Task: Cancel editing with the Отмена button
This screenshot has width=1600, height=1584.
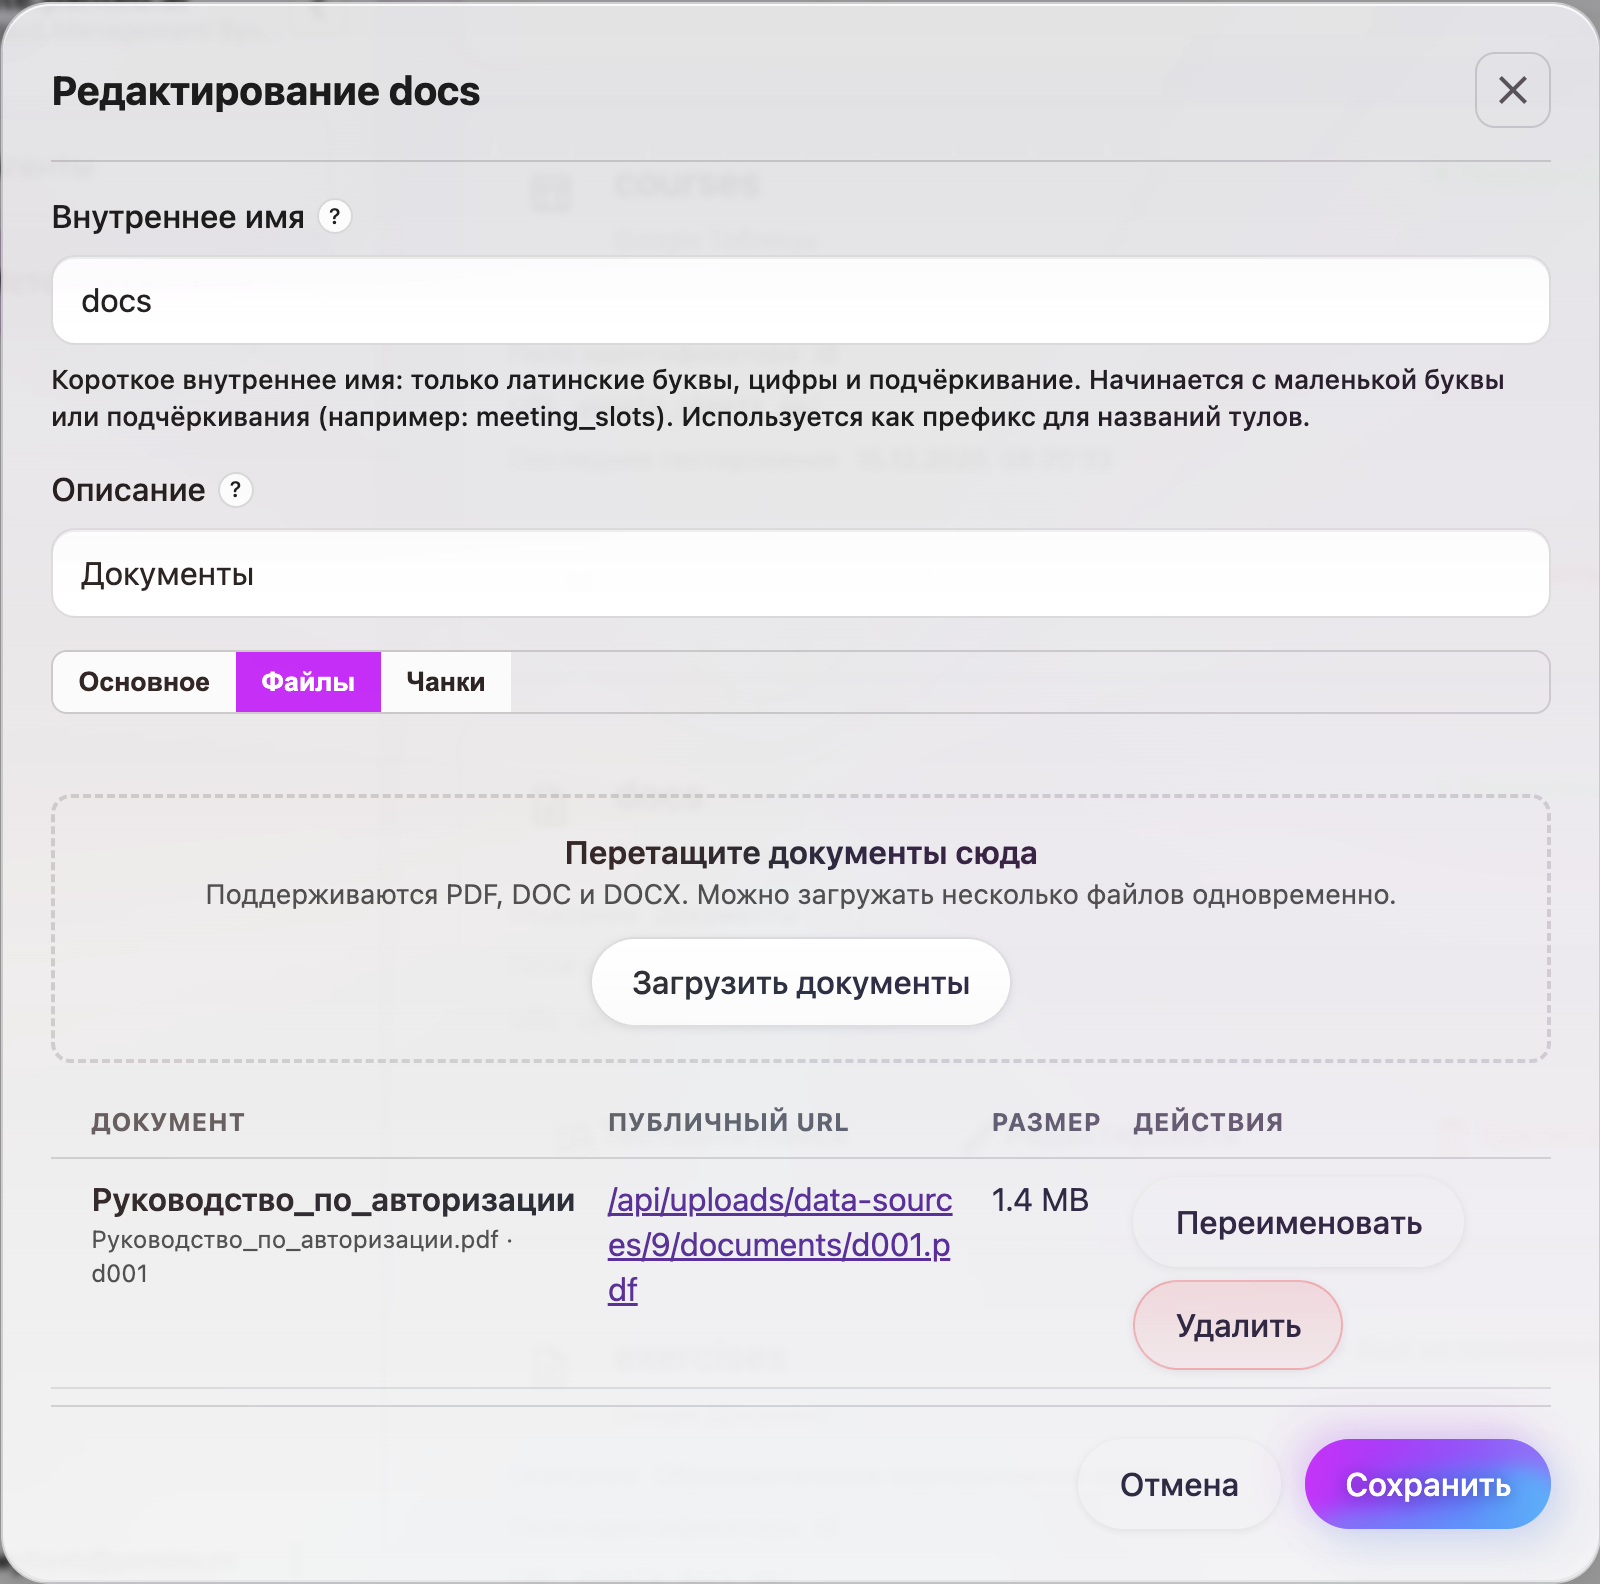Action: [x=1178, y=1484]
